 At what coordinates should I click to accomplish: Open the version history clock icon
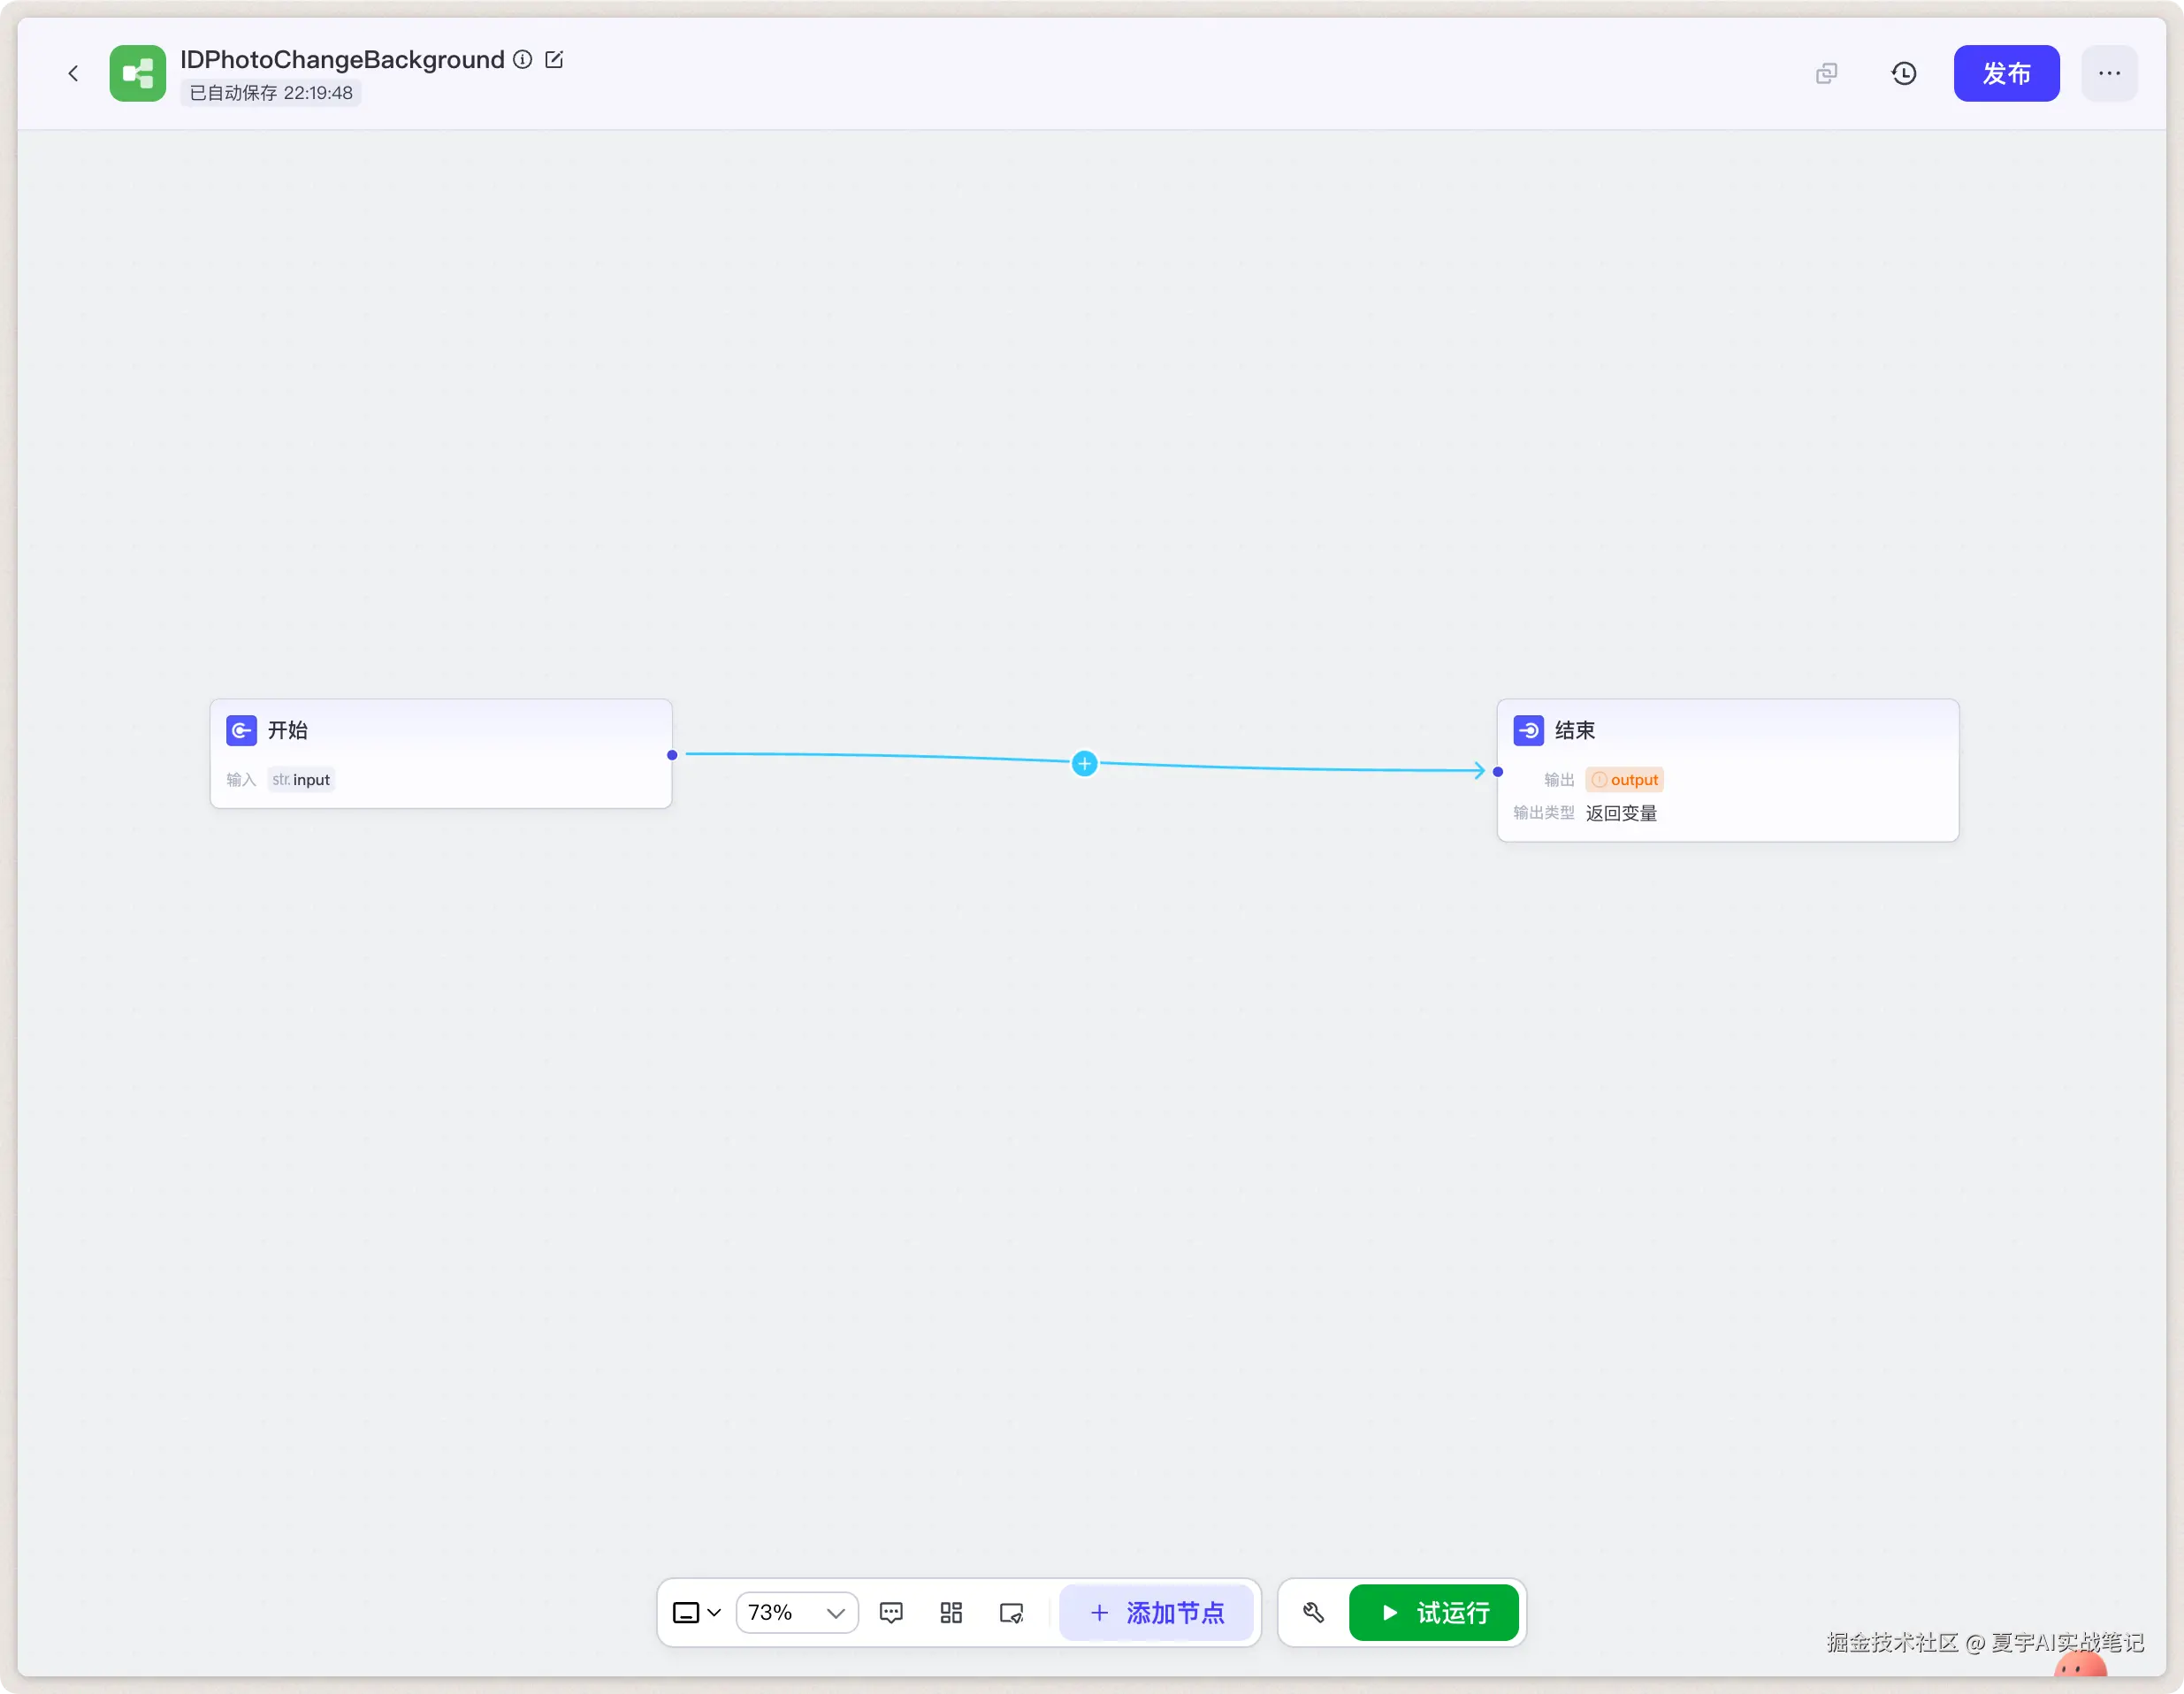point(1904,73)
